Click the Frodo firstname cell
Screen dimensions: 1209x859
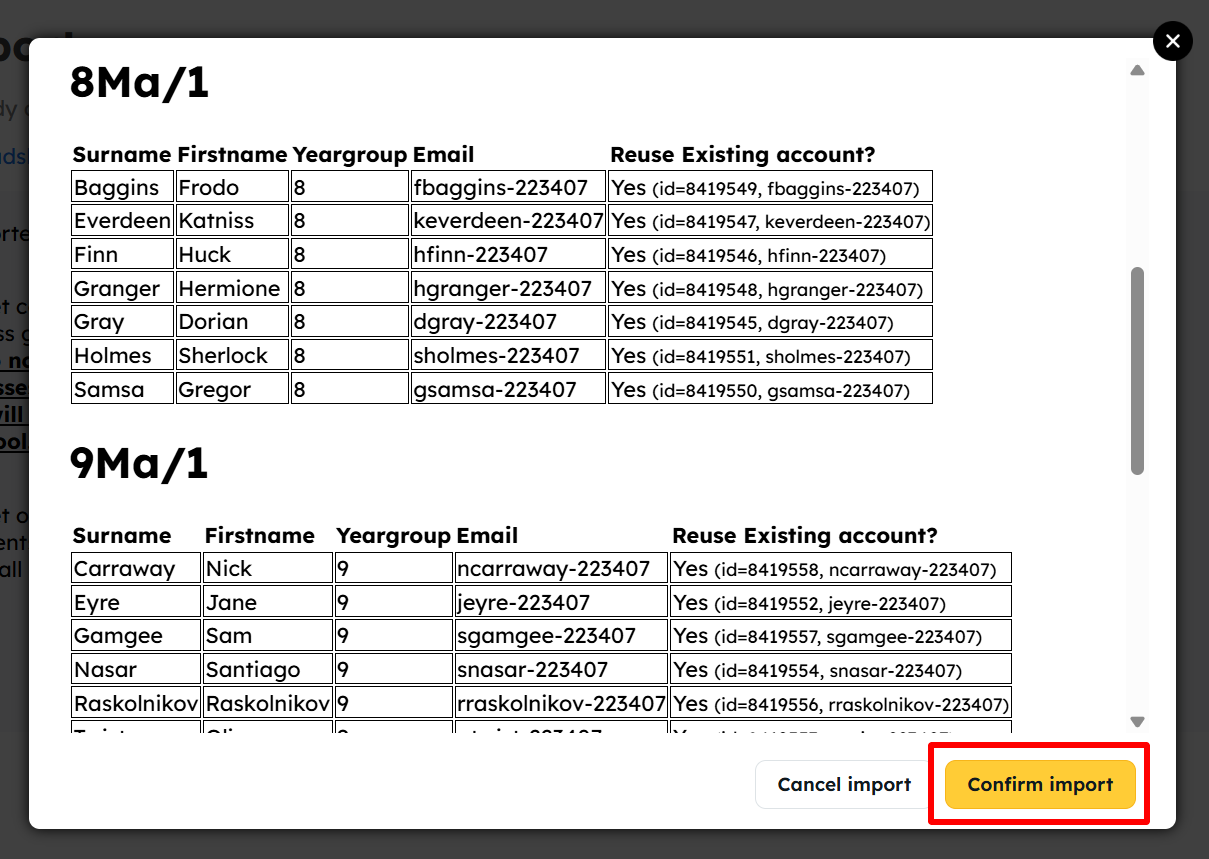(x=233, y=187)
